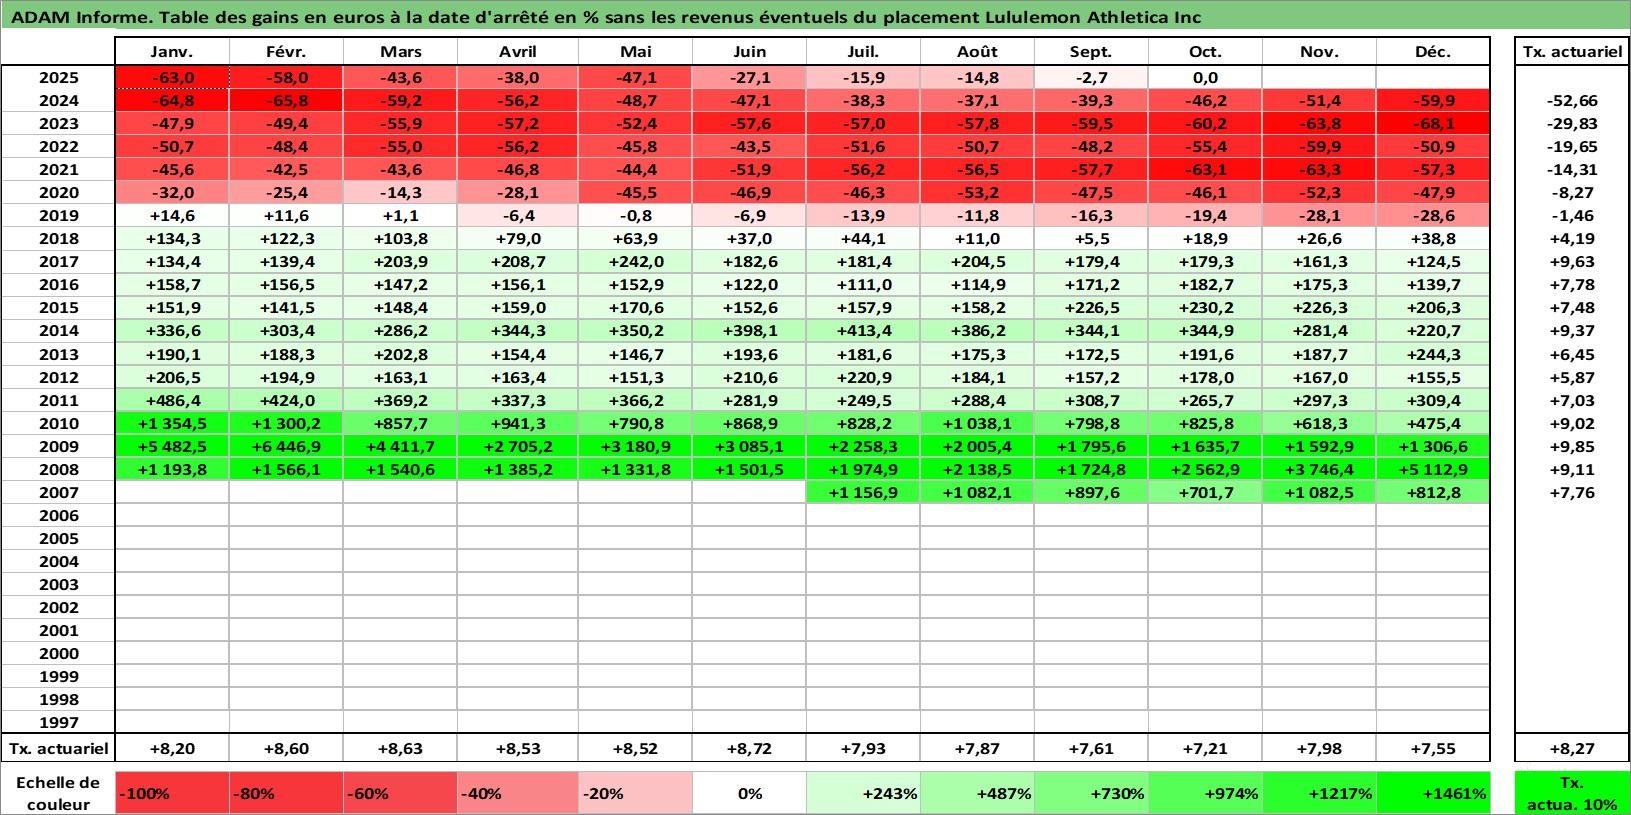Click the 0,0 cell in October 2025

tap(1205, 77)
